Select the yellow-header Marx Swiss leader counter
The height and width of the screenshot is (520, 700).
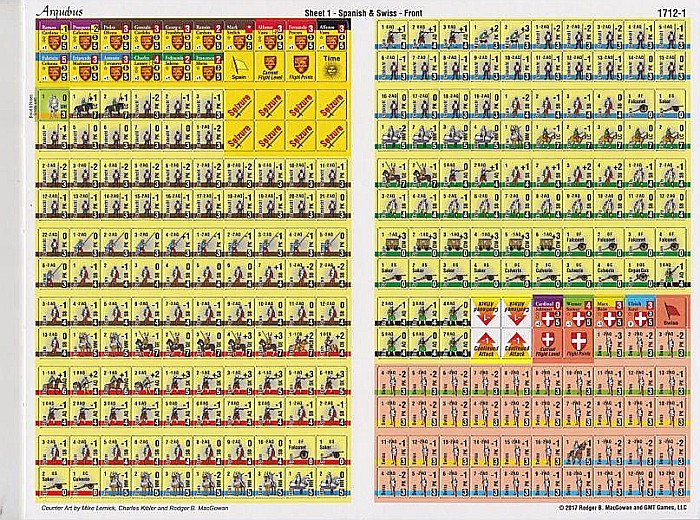pyautogui.click(x=609, y=311)
